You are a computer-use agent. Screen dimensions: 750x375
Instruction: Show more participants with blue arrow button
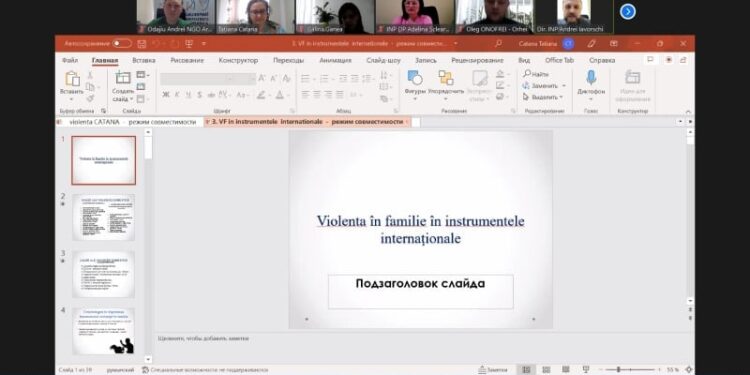click(628, 11)
